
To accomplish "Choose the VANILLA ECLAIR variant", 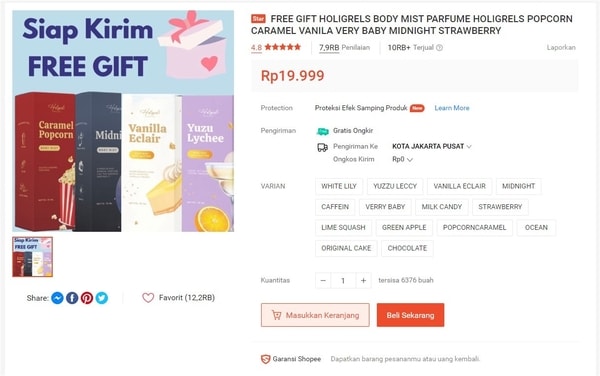I will [459, 186].
